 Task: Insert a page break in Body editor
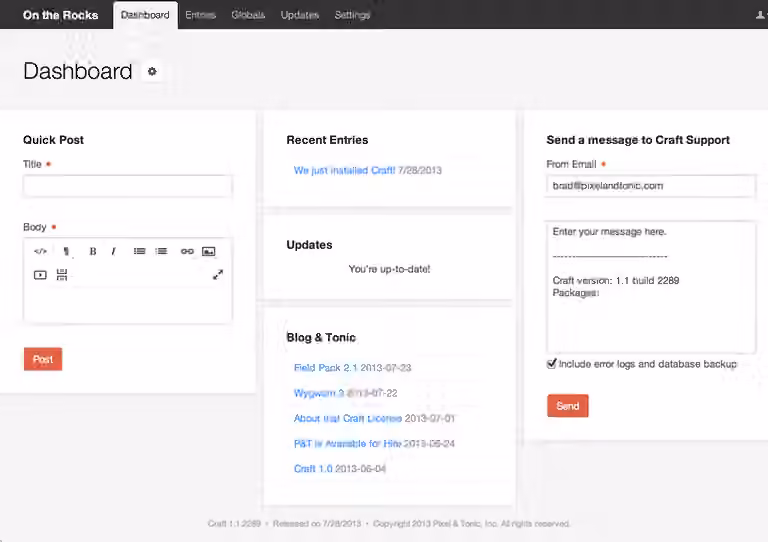point(62,275)
